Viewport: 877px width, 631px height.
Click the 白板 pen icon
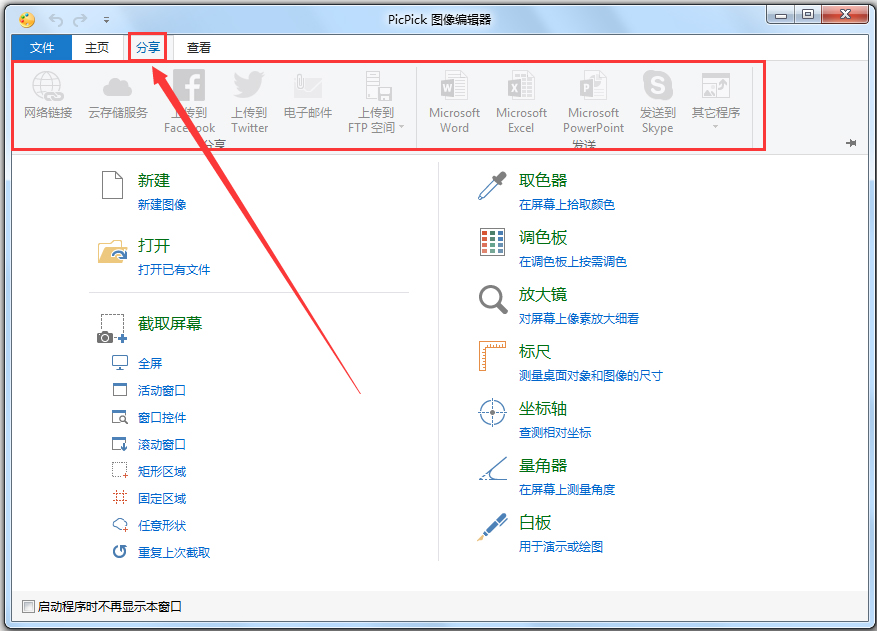click(492, 526)
